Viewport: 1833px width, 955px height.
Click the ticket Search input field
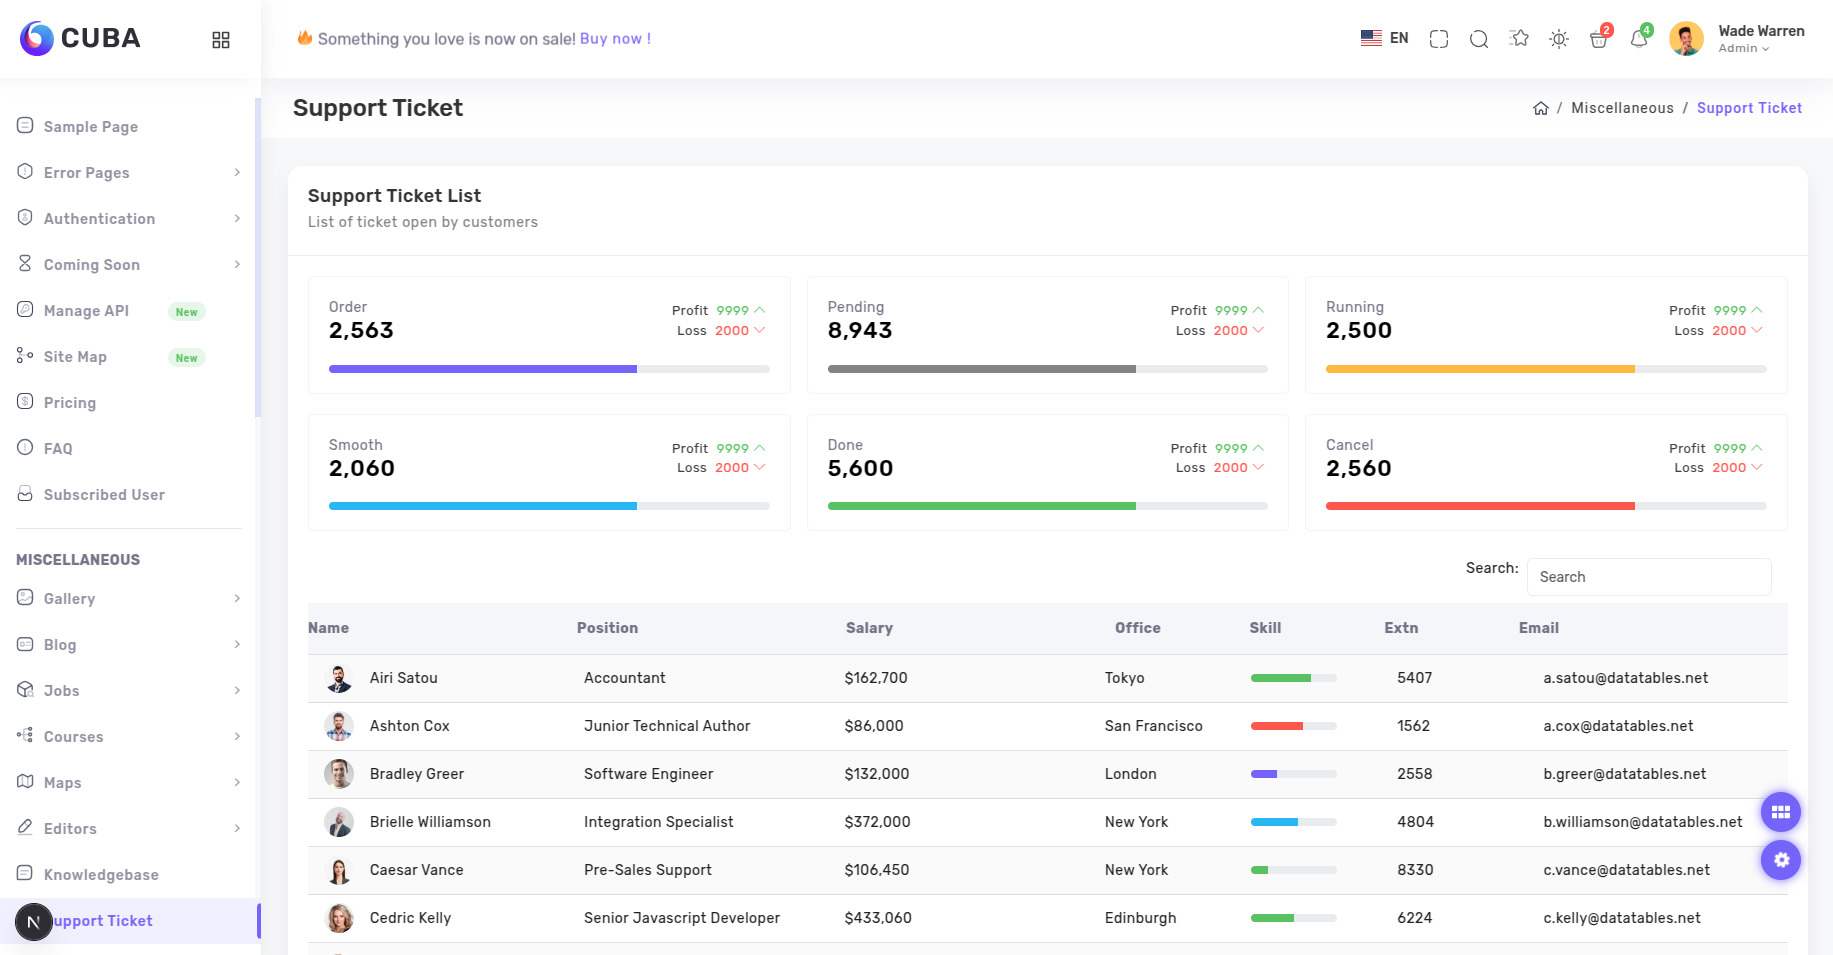1649,577
